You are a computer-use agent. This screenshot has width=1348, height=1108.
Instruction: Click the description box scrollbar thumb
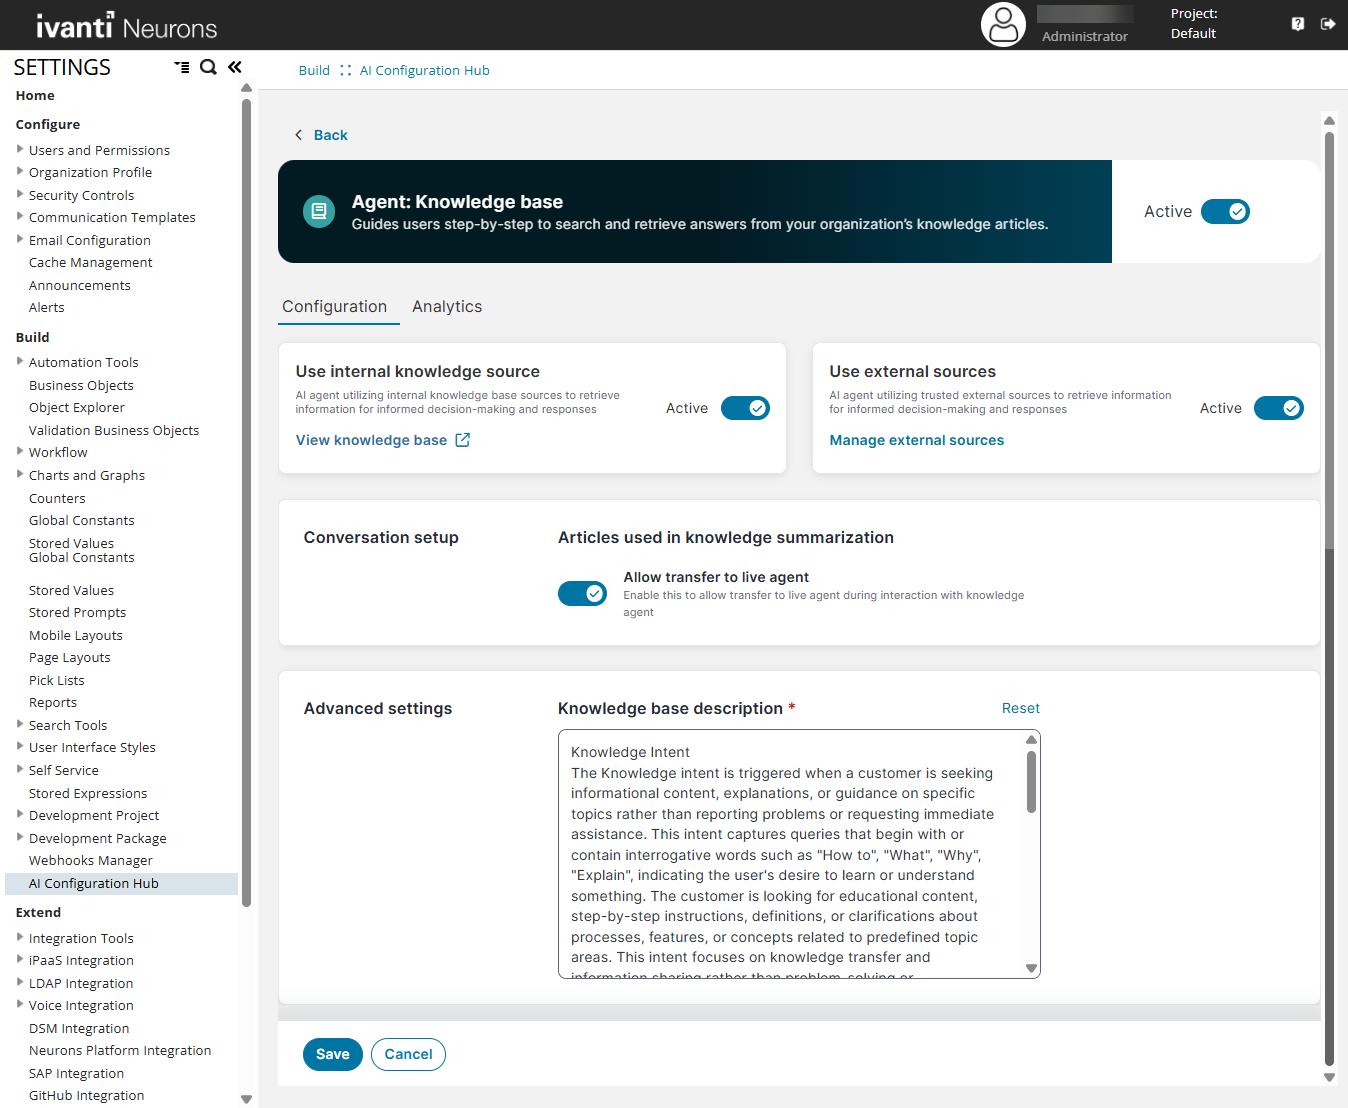pos(1031,781)
